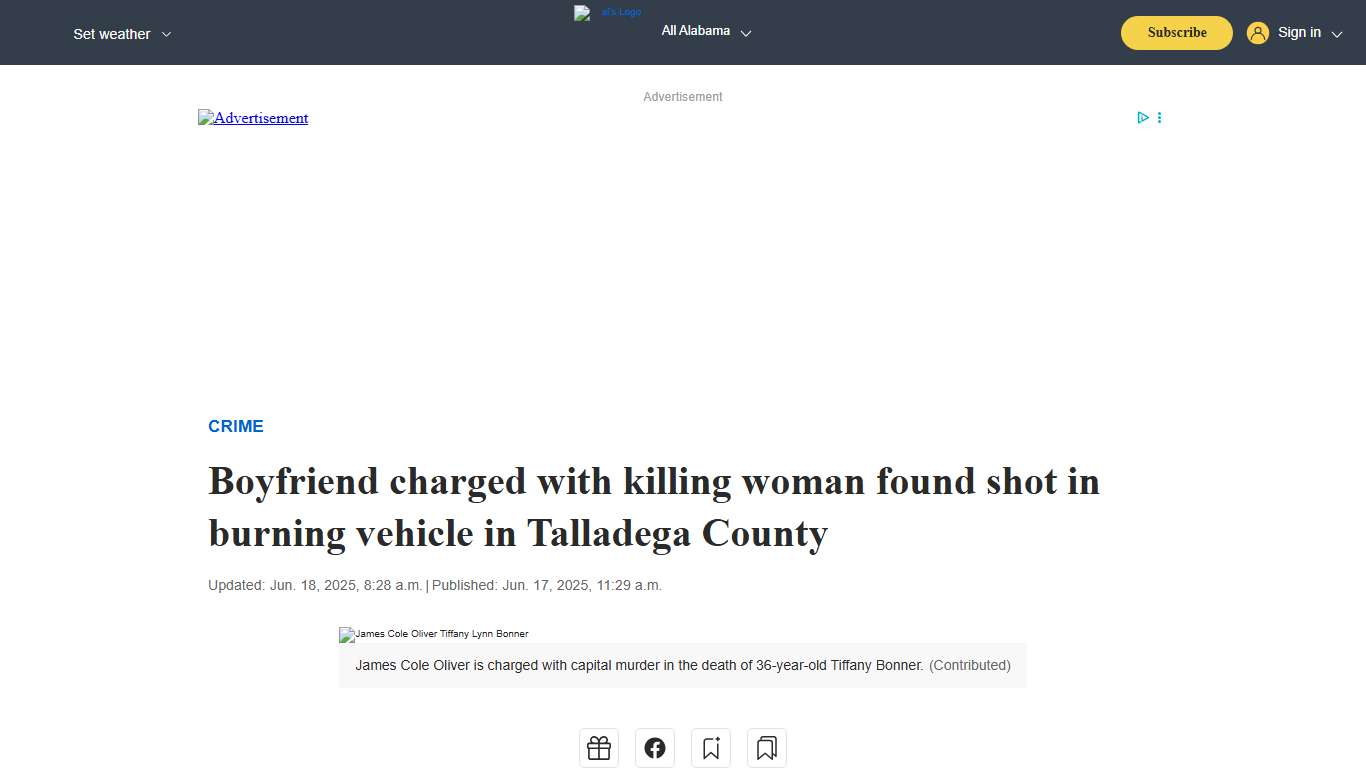
Task: Open the CRIME section
Action: pos(236,426)
